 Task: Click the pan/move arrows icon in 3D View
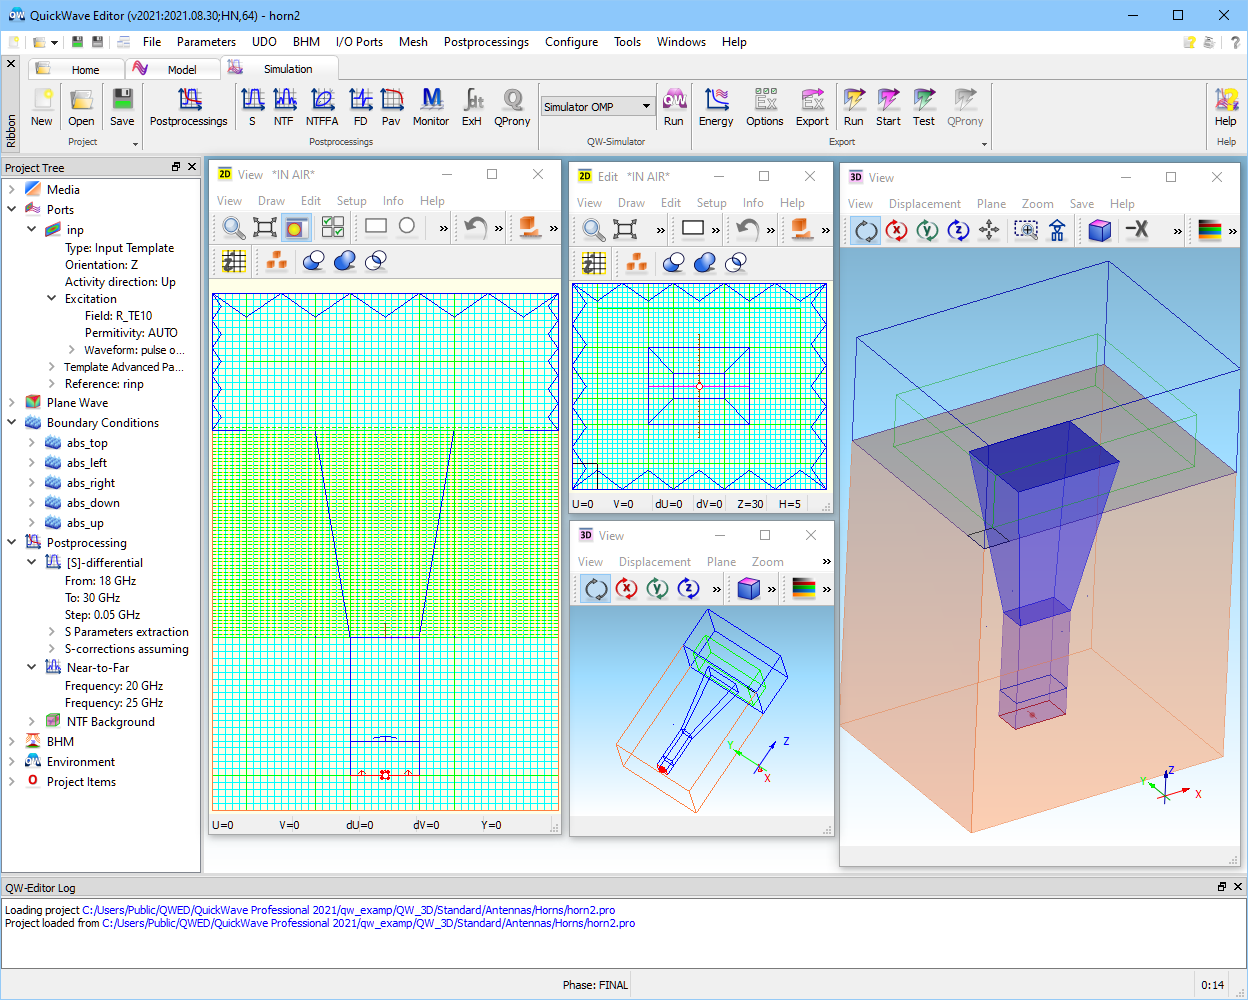tap(989, 231)
